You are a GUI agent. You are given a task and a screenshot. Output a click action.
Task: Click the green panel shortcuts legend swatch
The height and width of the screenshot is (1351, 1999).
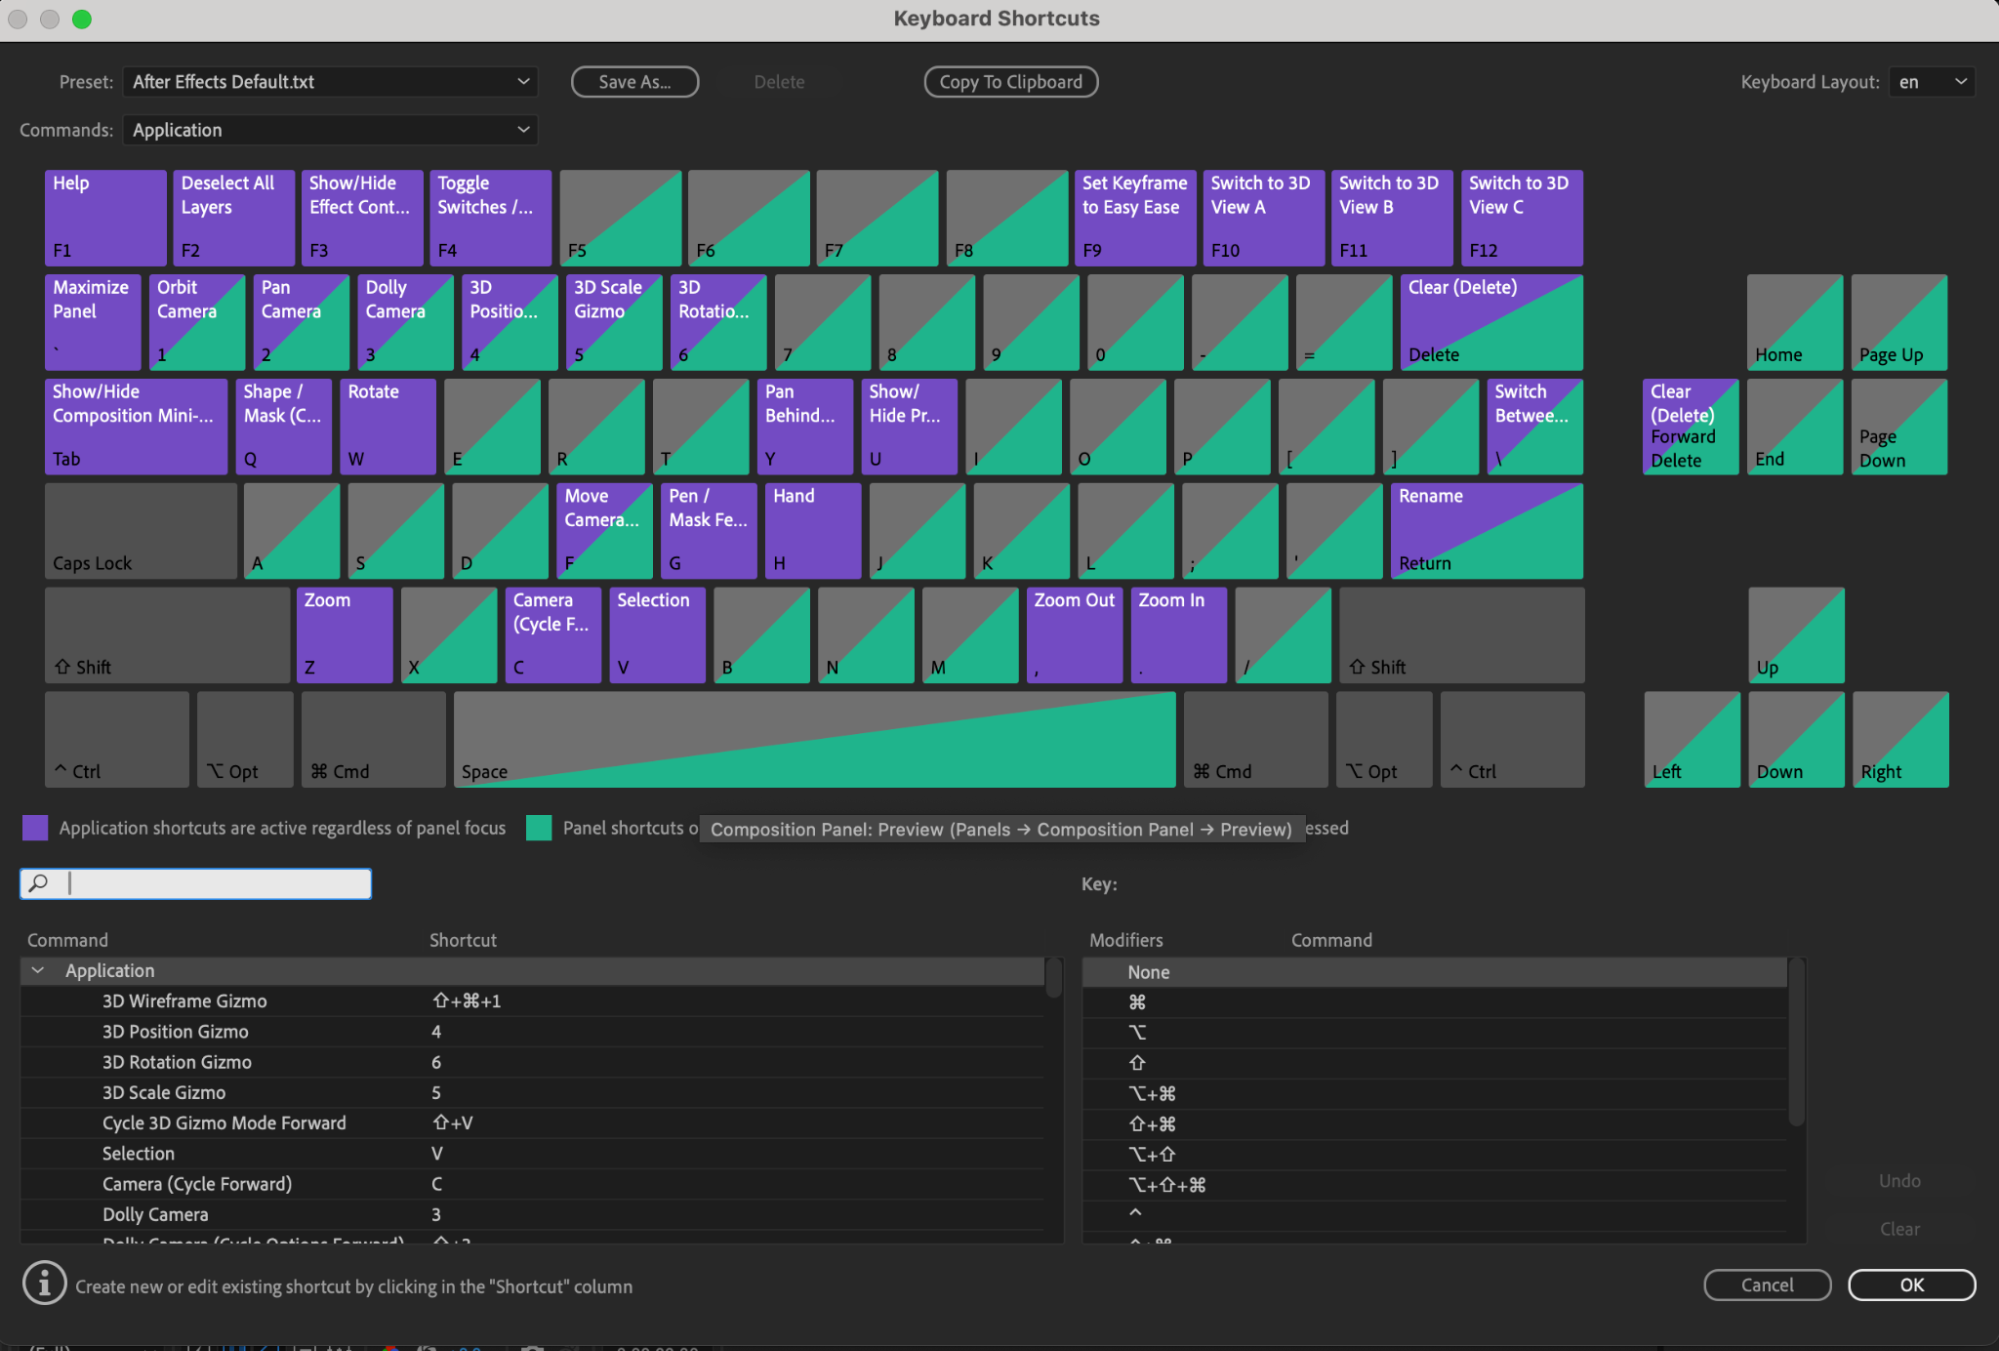[x=539, y=827]
